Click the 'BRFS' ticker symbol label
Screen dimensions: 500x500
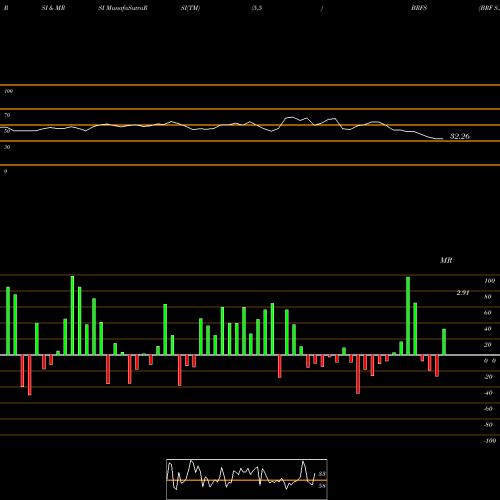(x=419, y=8)
